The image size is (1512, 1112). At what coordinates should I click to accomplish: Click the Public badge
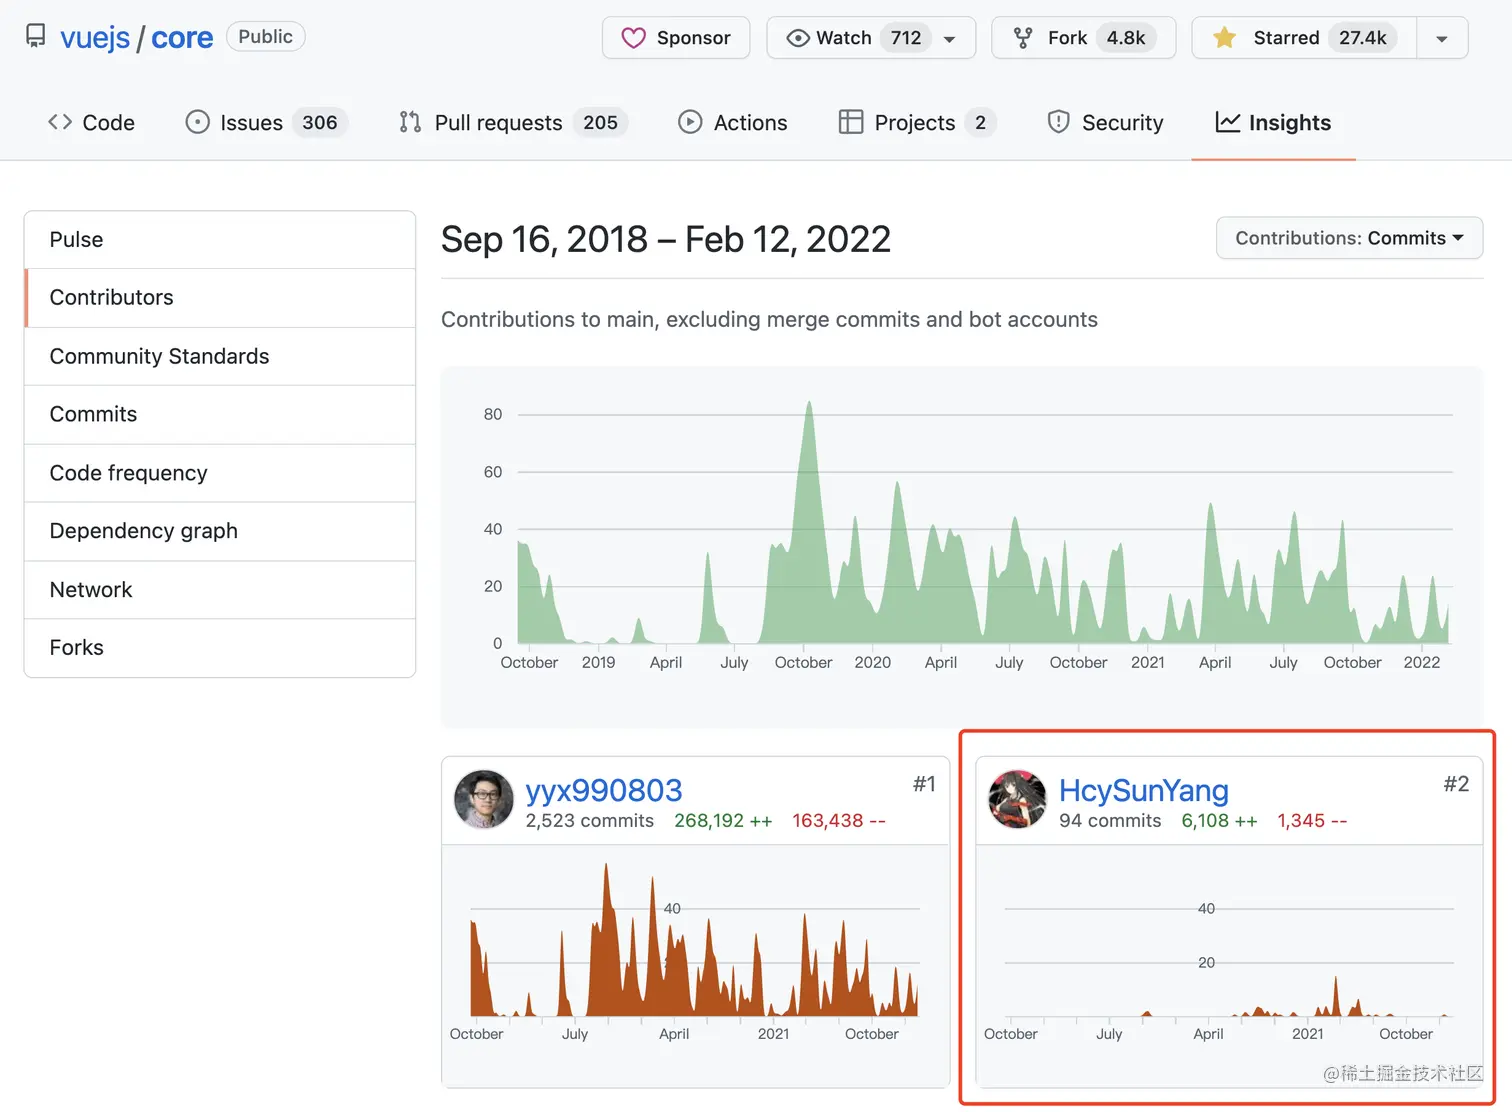[265, 37]
